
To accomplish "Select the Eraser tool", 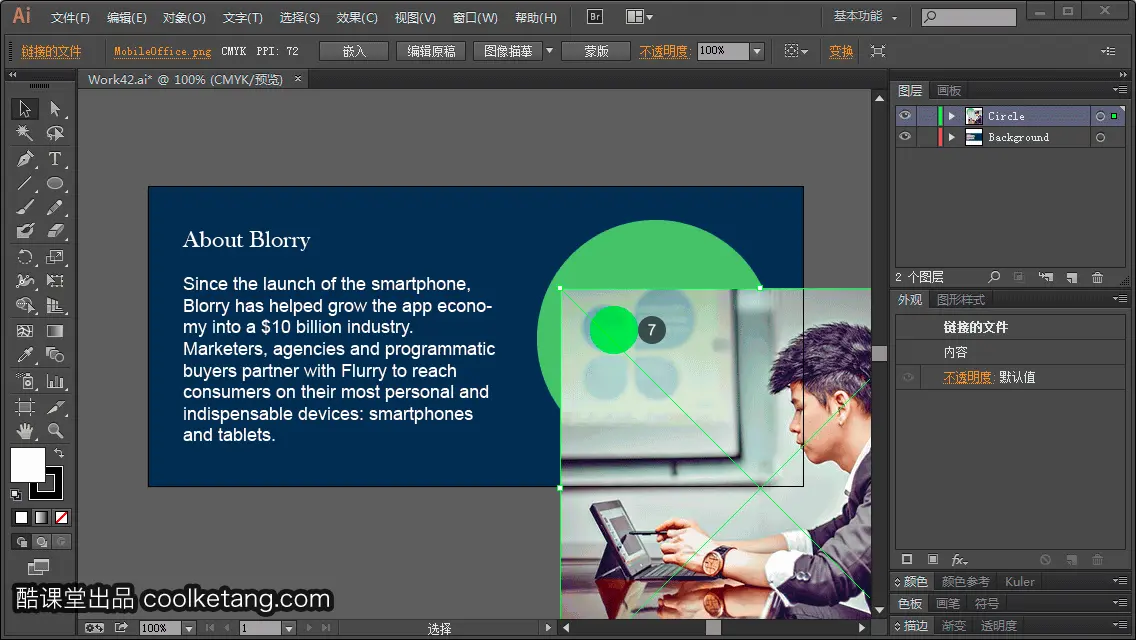I will (x=55, y=231).
